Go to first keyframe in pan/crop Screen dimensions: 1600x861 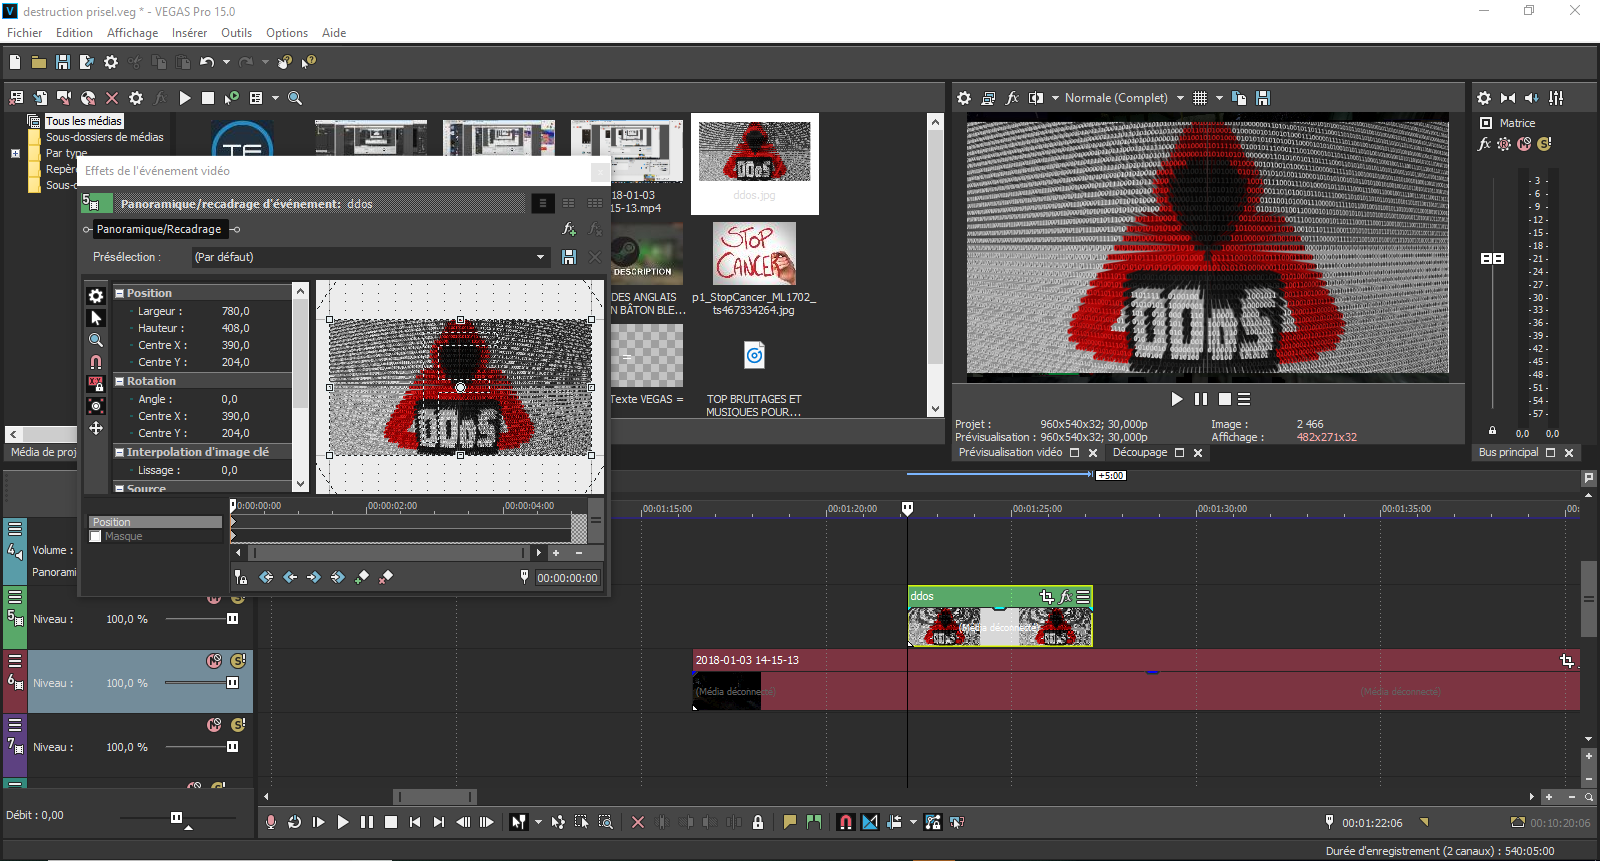coord(266,577)
